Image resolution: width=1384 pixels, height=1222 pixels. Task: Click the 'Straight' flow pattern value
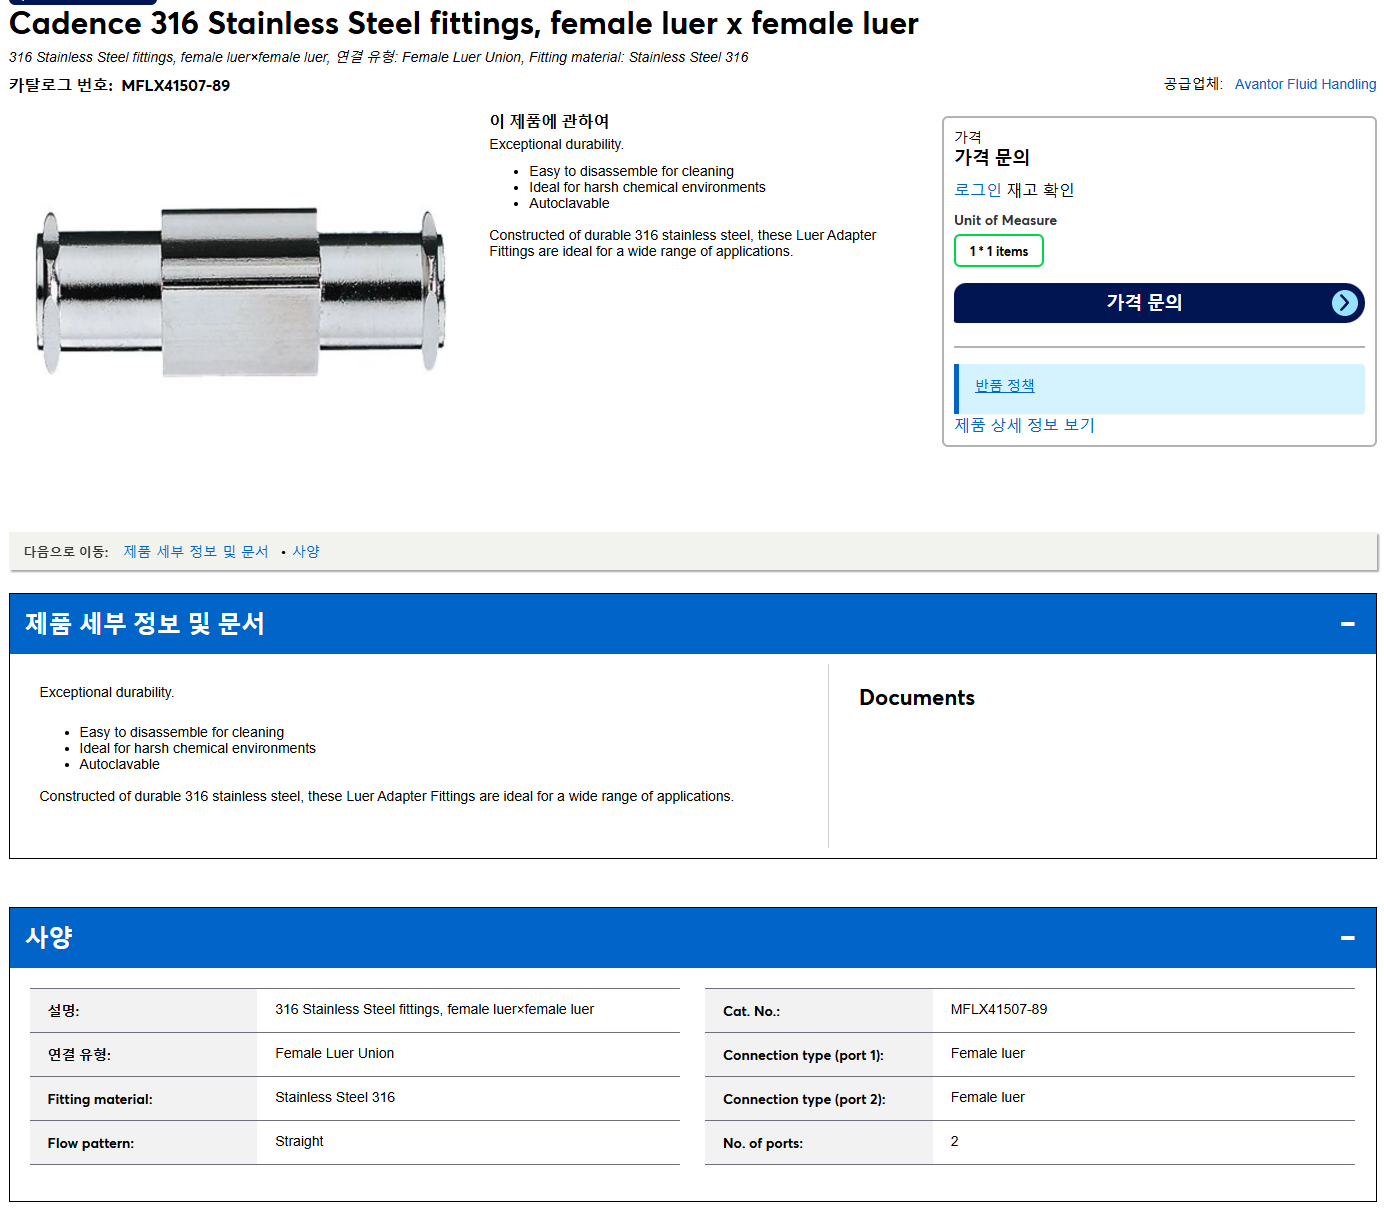pyautogui.click(x=299, y=1142)
